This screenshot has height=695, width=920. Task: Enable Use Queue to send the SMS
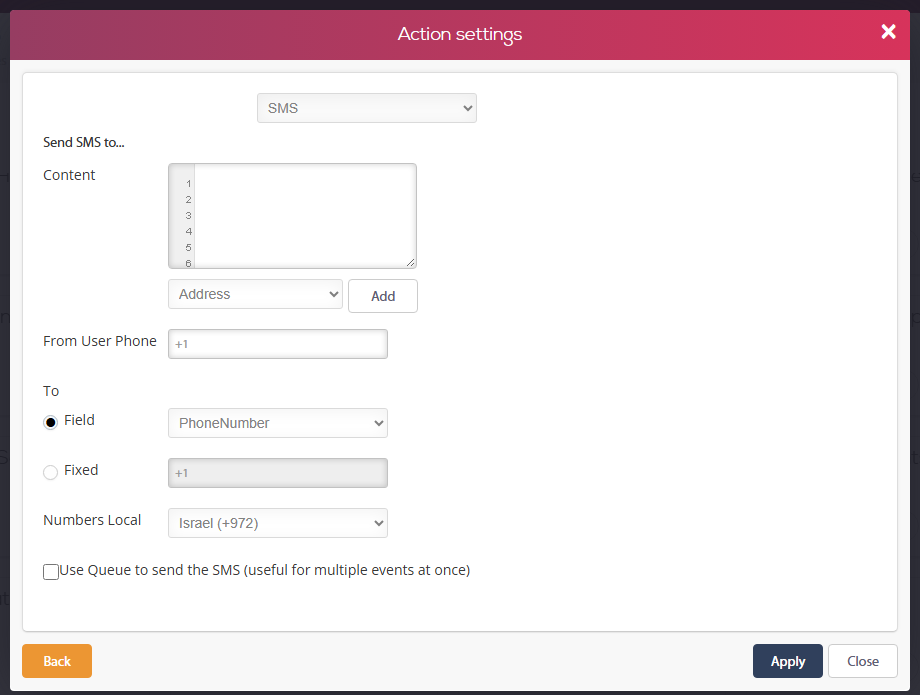pyautogui.click(x=51, y=571)
